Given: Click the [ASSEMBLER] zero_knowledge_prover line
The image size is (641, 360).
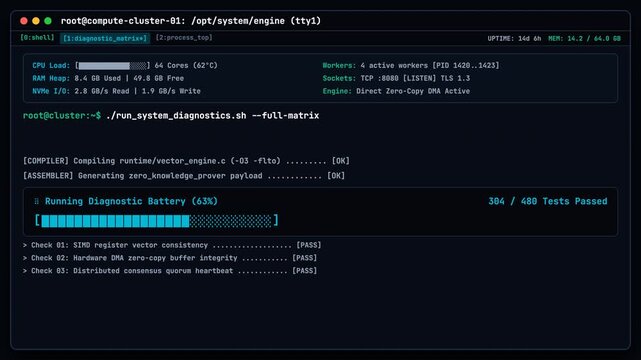Looking at the screenshot, I should click(x=184, y=176).
